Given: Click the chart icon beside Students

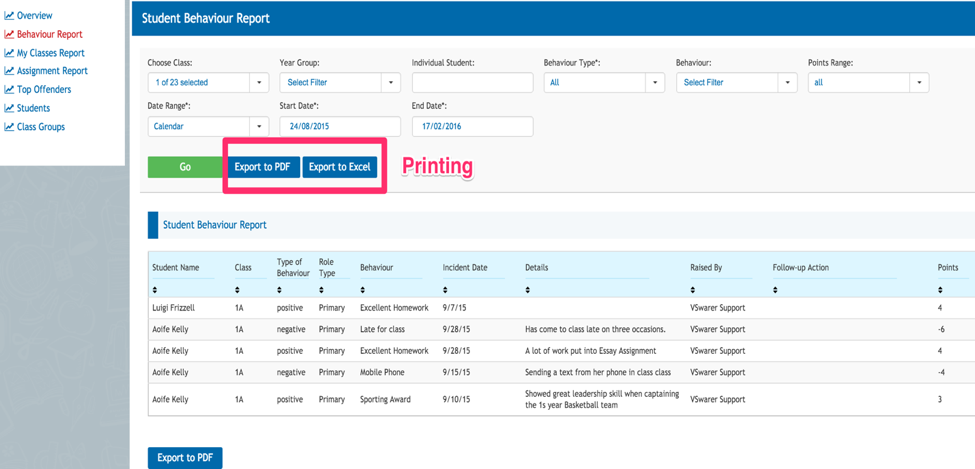Looking at the screenshot, I should pos(9,108).
